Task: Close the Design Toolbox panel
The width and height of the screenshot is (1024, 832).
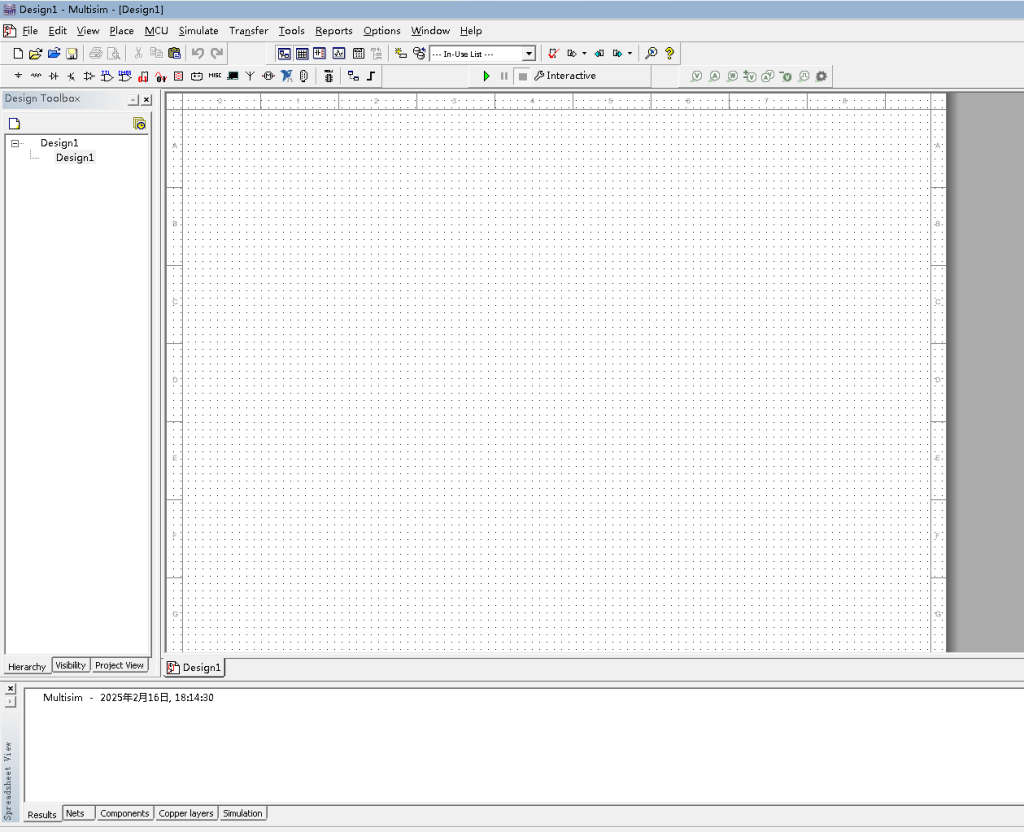Action: [x=147, y=100]
